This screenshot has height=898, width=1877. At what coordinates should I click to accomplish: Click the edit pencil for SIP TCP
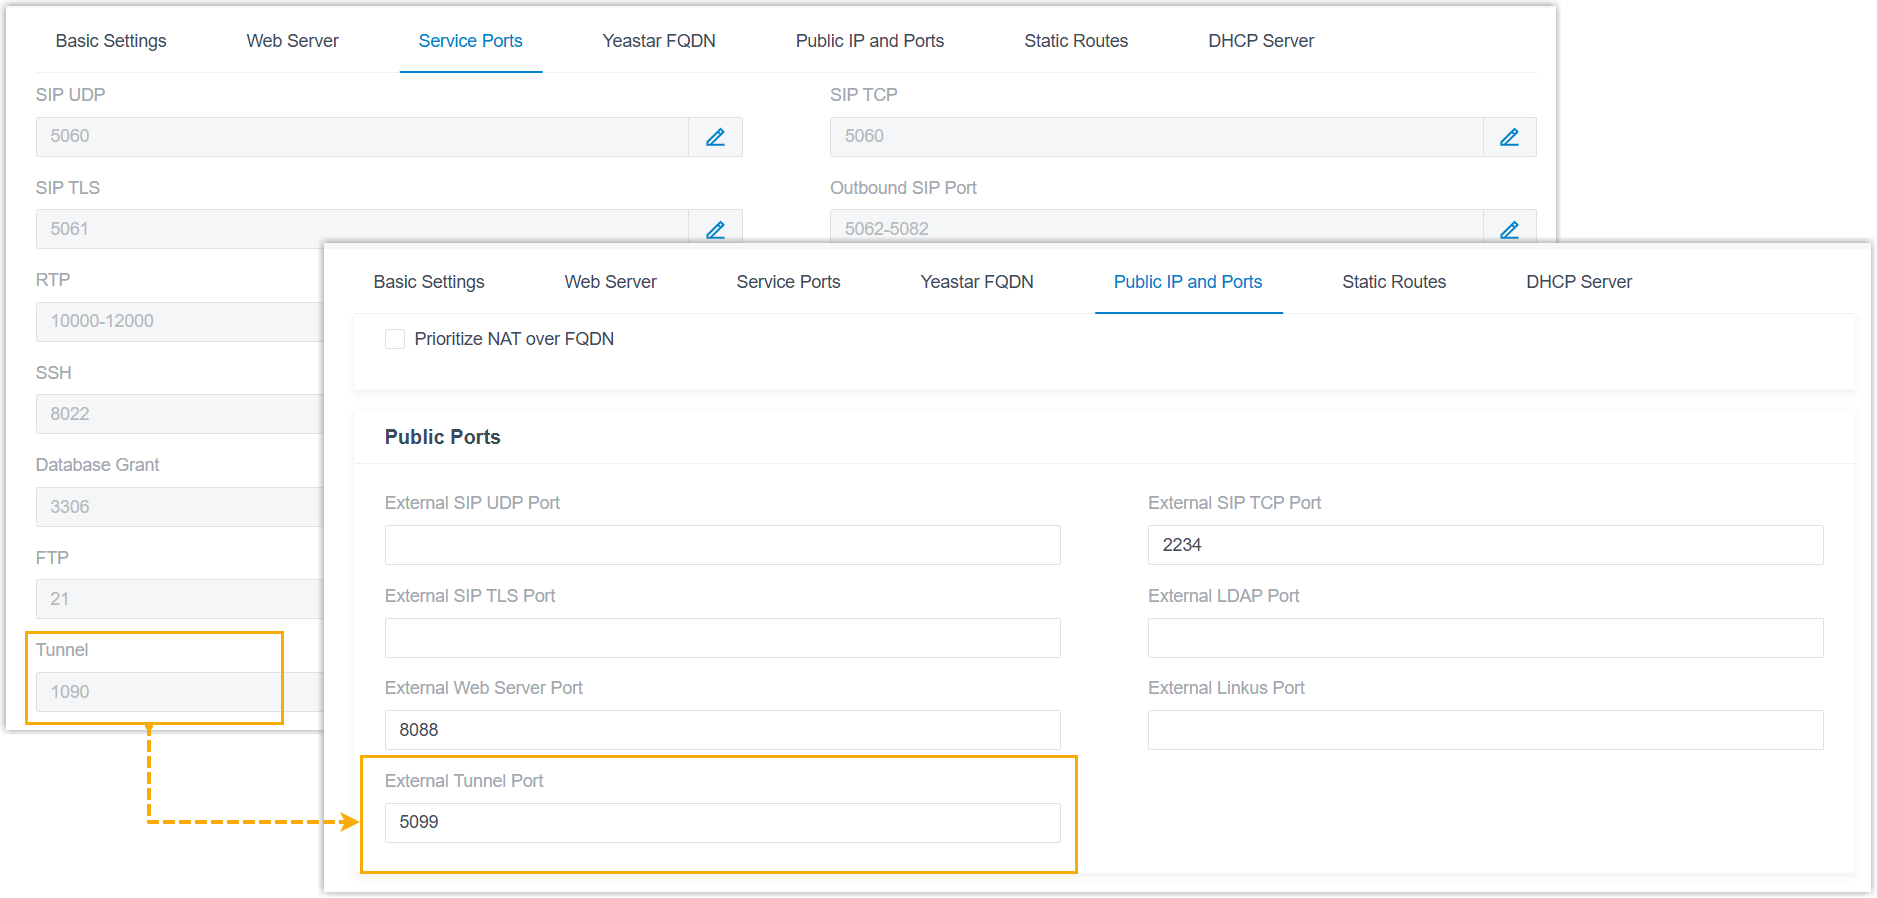click(1509, 137)
